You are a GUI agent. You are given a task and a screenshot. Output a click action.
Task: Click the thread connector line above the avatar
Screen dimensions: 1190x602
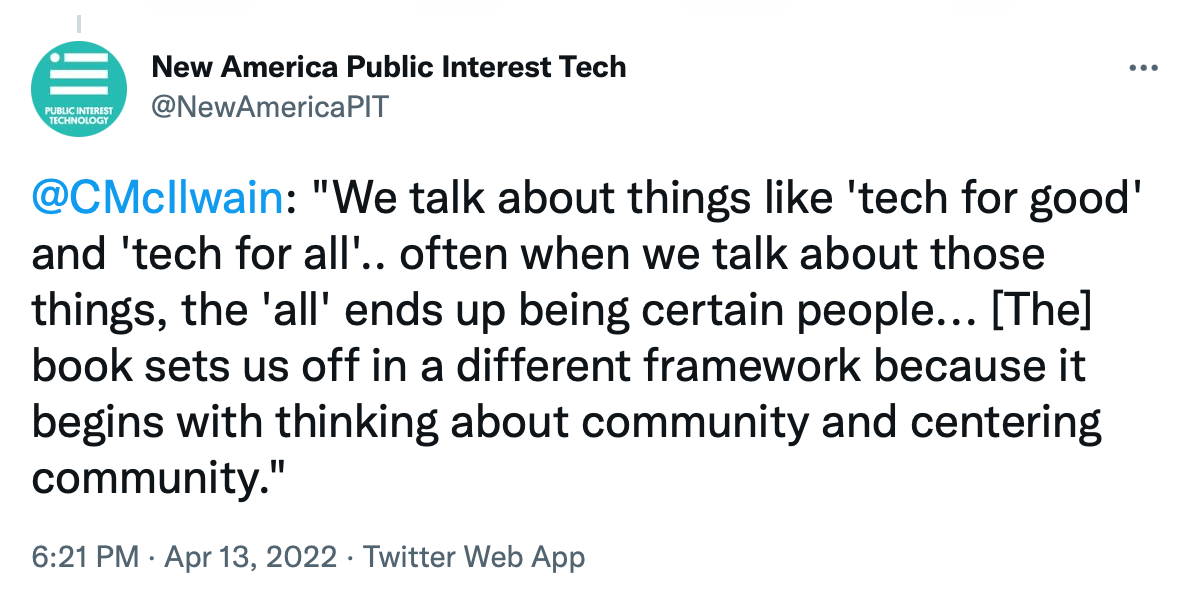coord(79,24)
